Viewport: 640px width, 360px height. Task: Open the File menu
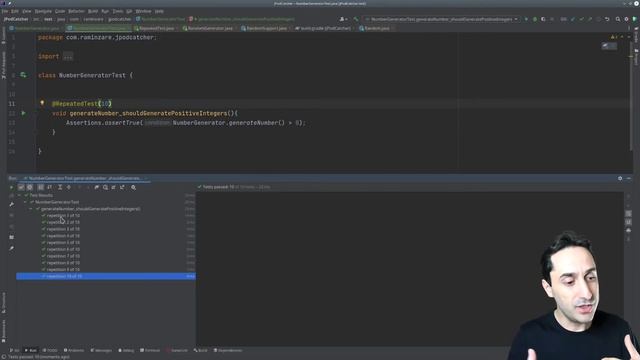(4, 11)
